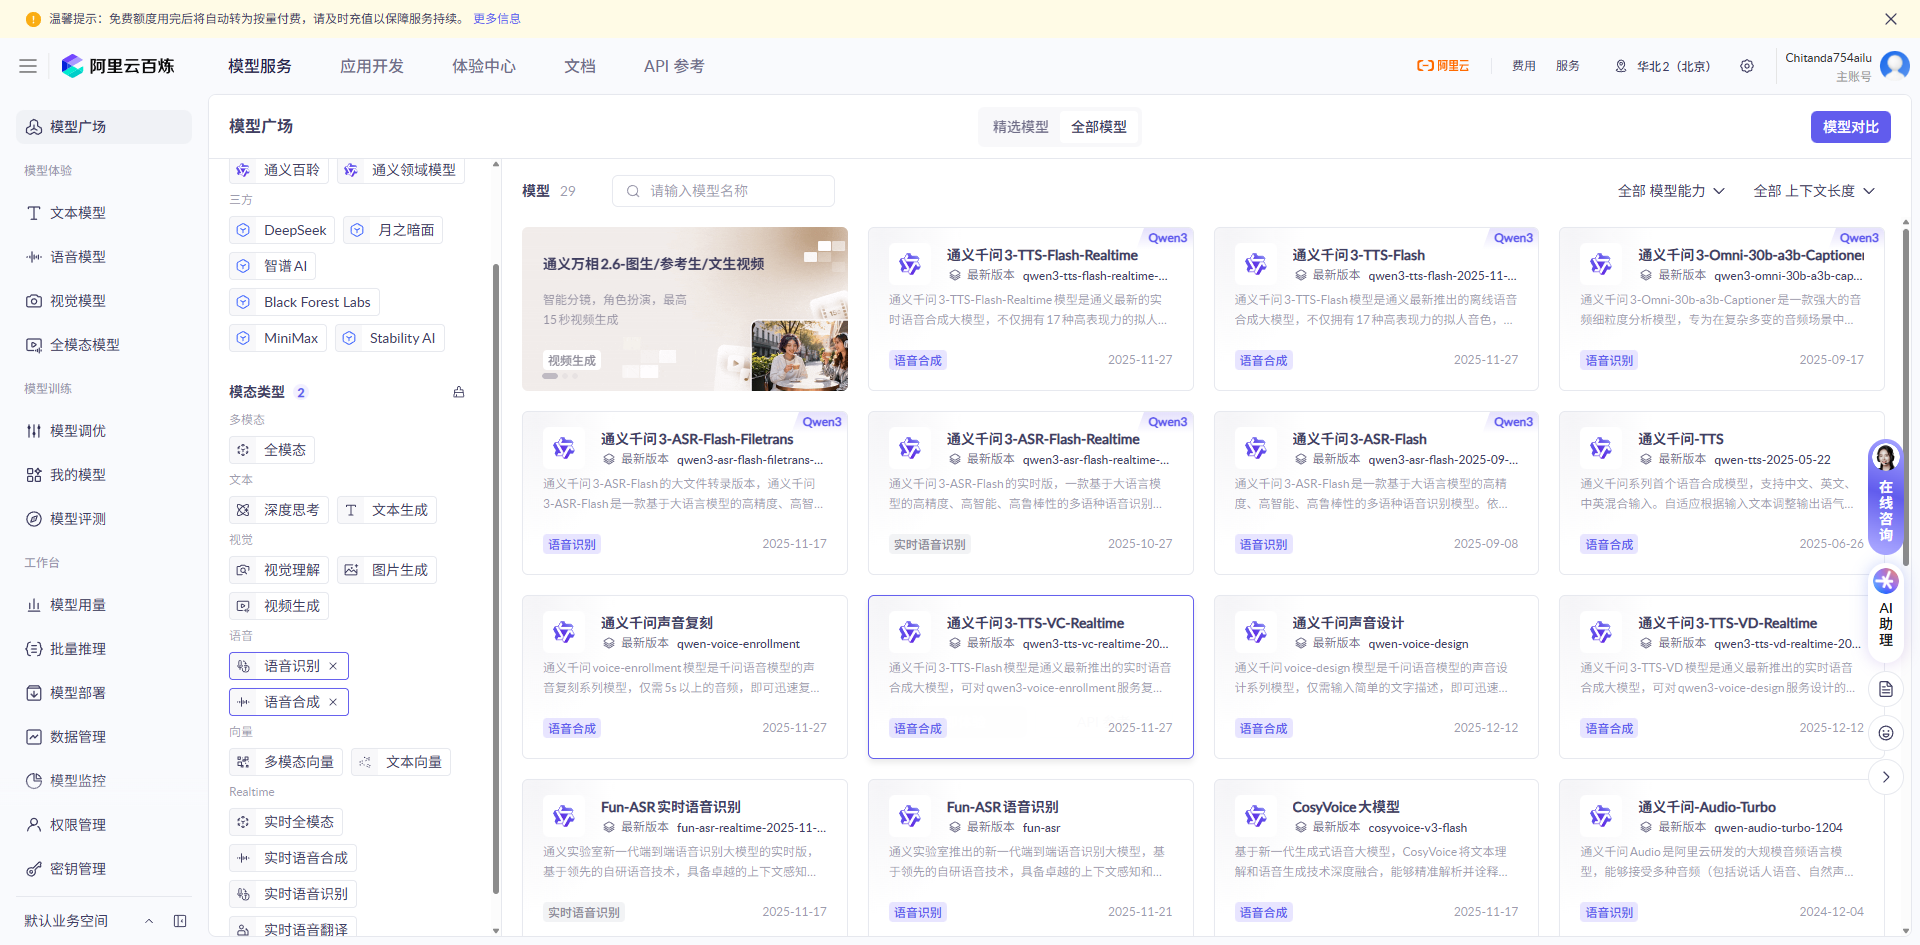Open 数据管理 in the sidebar

tap(104, 737)
